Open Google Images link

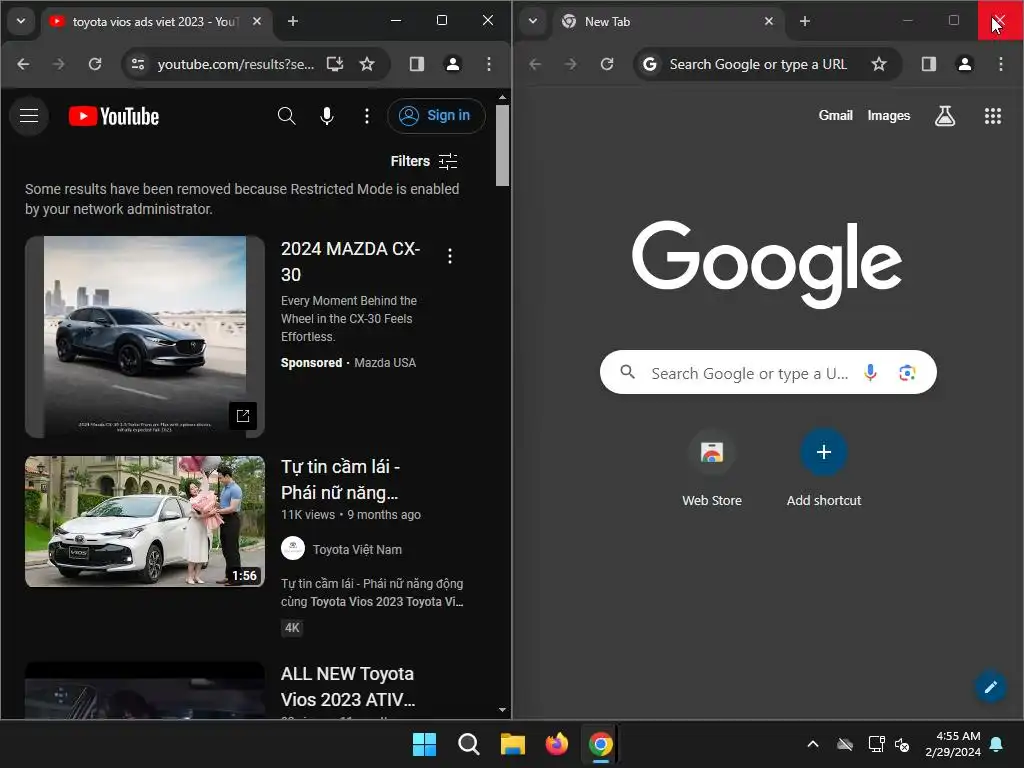888,116
